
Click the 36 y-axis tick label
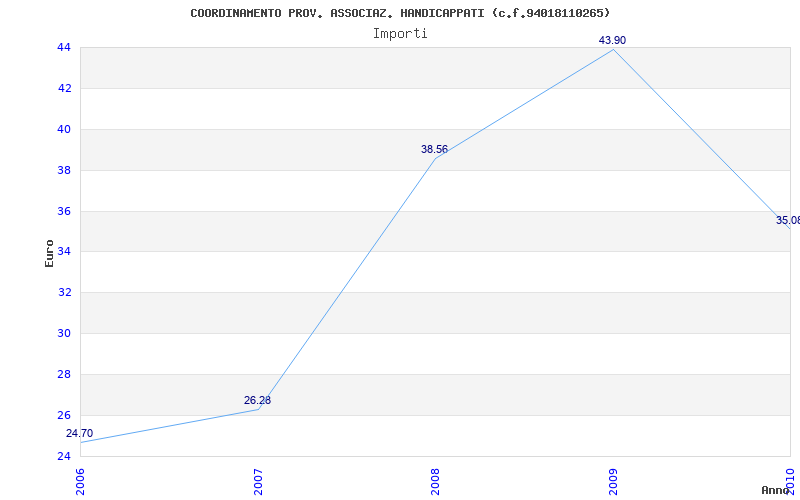point(64,211)
